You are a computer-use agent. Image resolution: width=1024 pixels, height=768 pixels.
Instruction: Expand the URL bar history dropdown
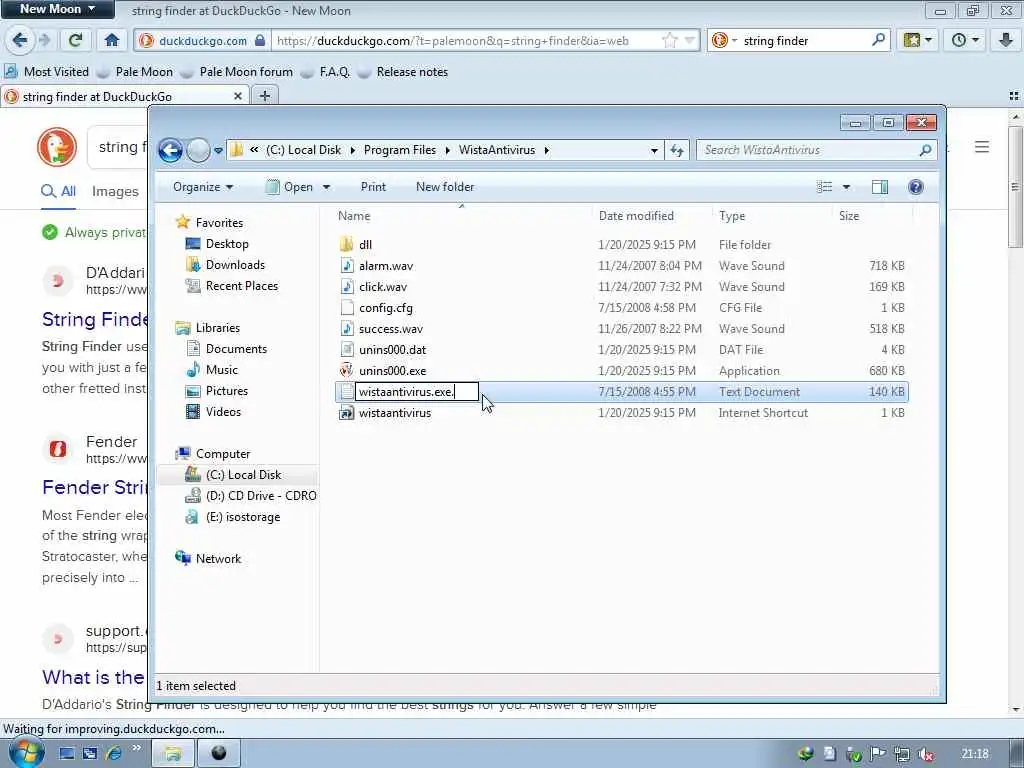point(689,40)
